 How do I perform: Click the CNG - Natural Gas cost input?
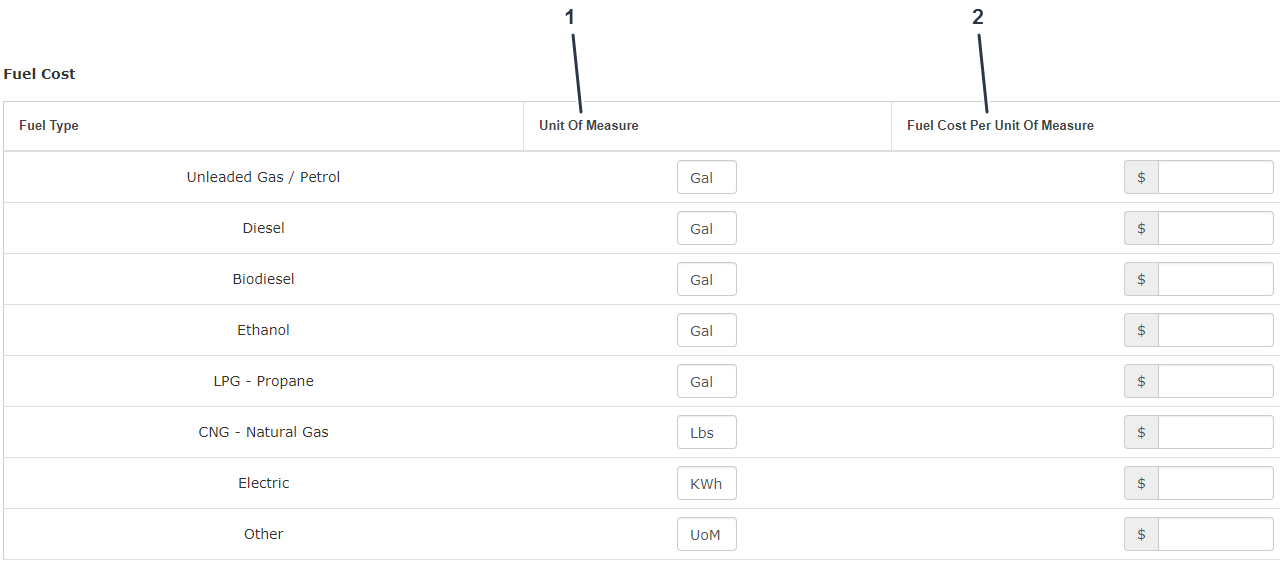1215,432
